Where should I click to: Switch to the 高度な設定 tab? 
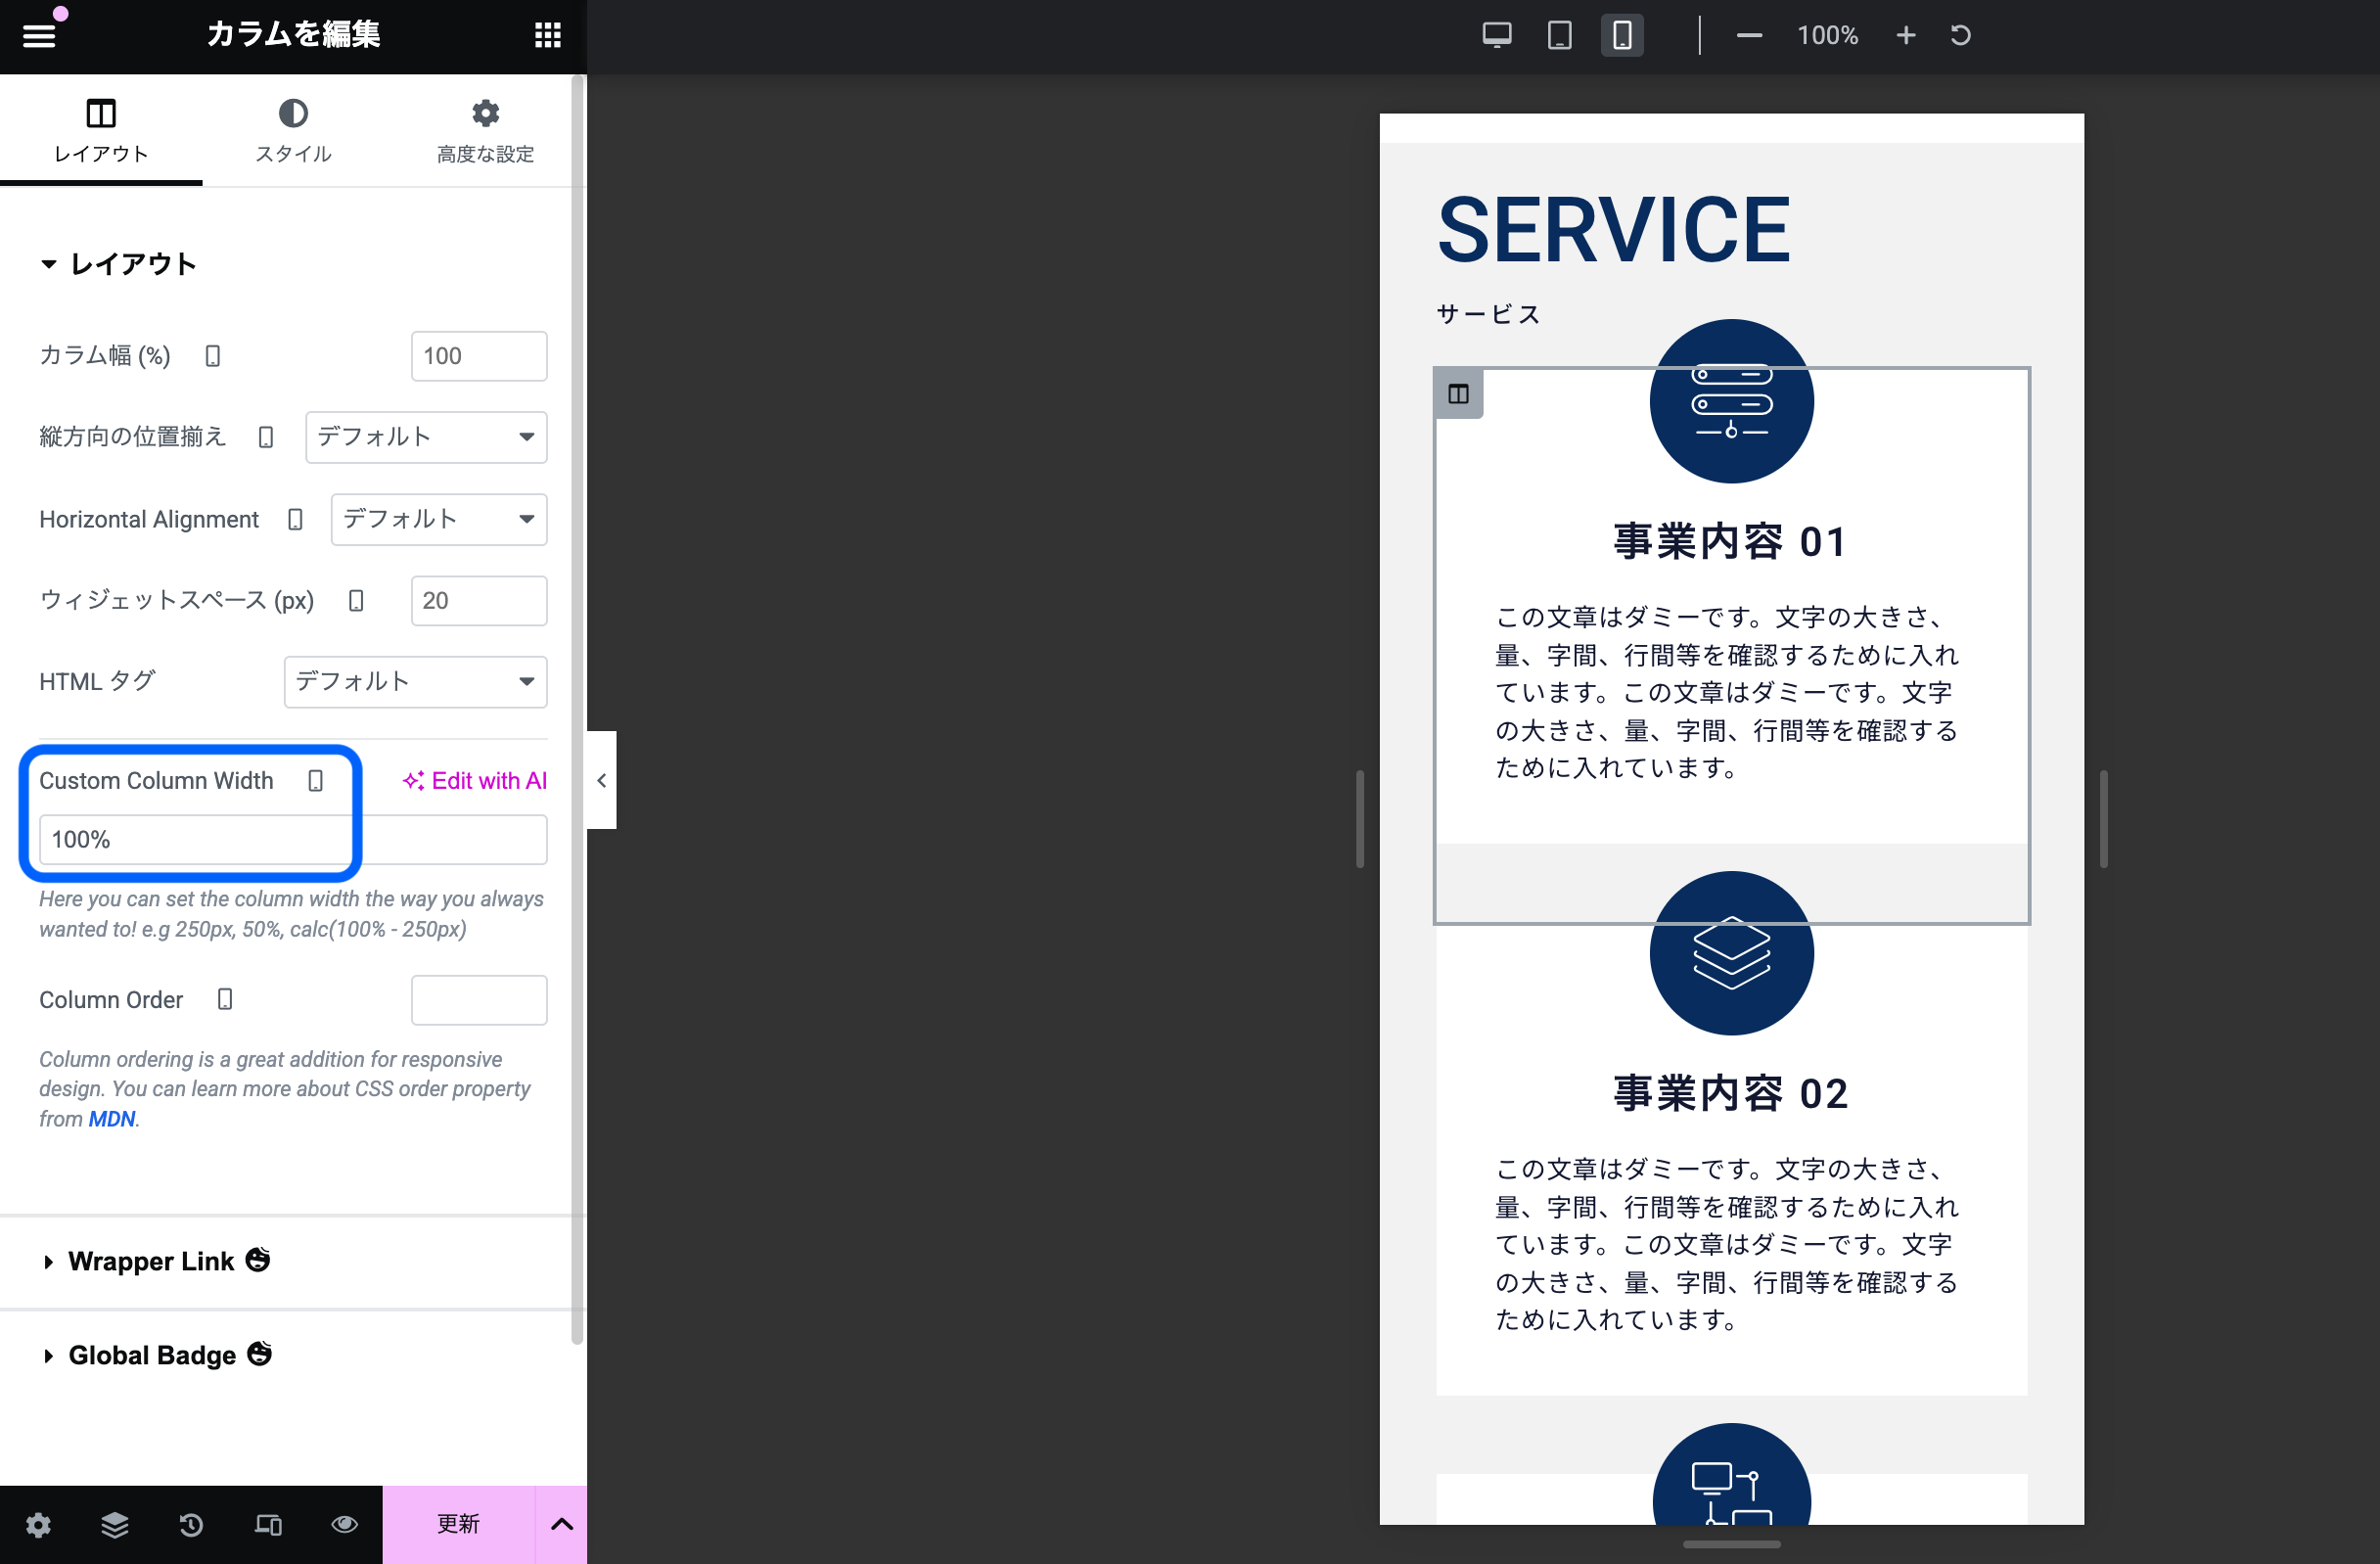coord(485,131)
